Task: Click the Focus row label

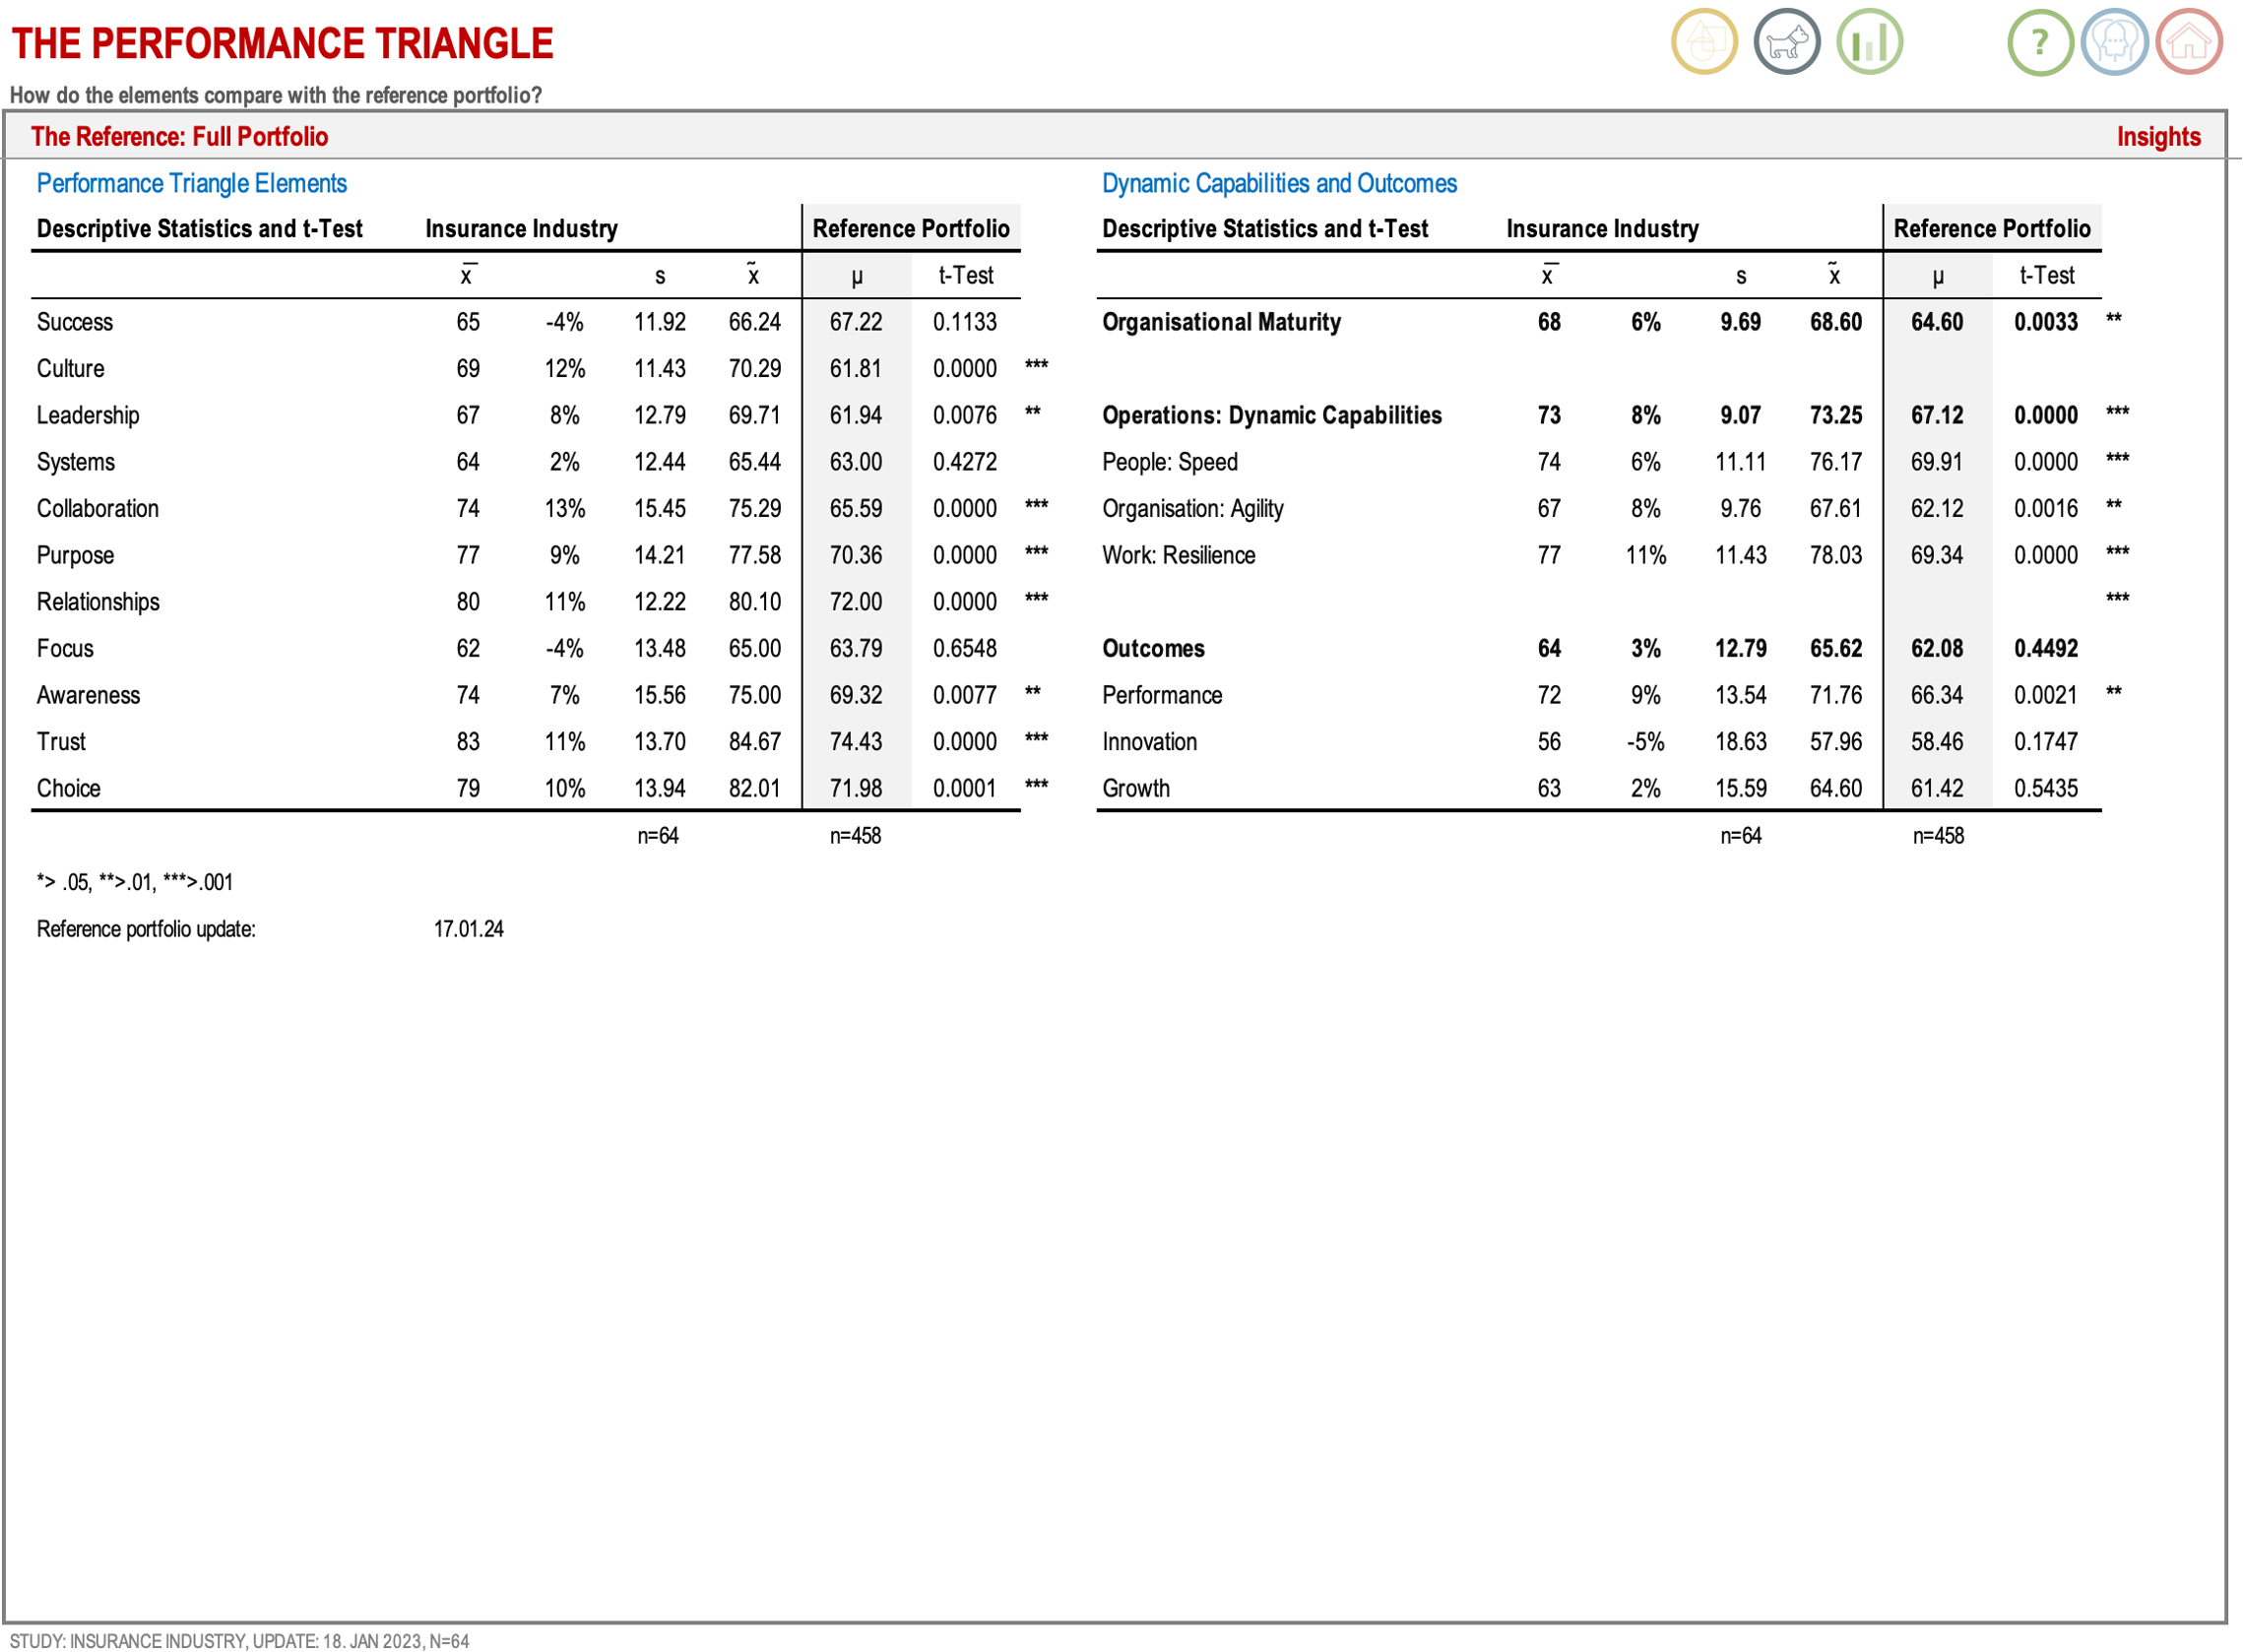Action: click(x=65, y=649)
